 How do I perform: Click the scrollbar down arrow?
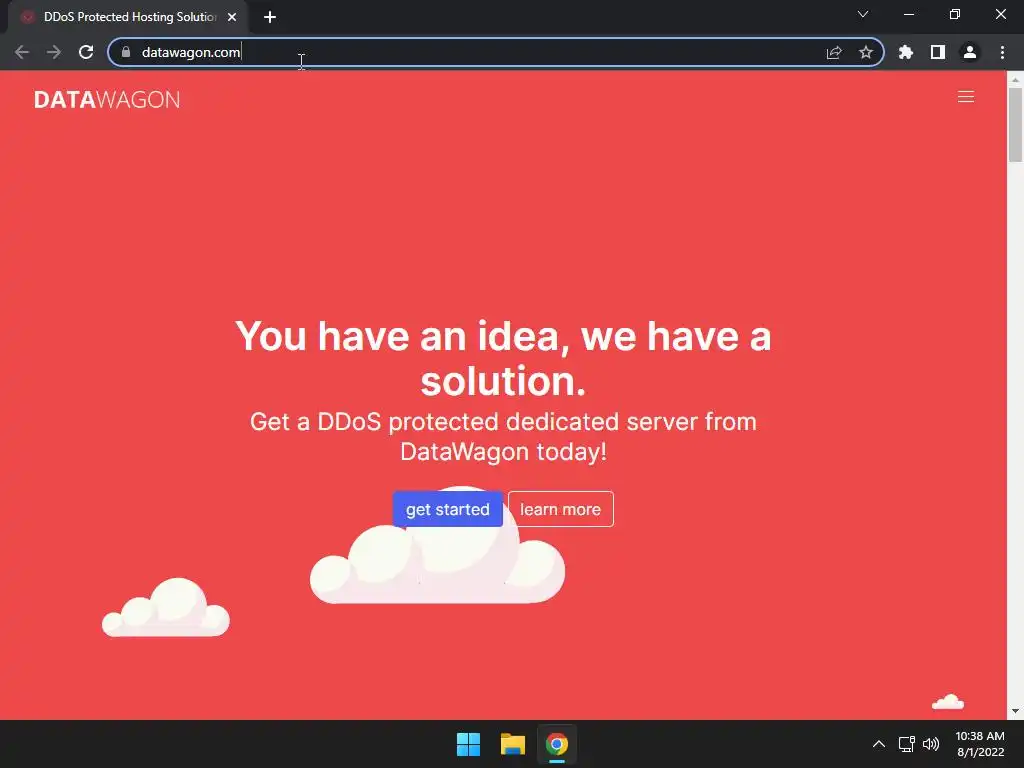1015,711
